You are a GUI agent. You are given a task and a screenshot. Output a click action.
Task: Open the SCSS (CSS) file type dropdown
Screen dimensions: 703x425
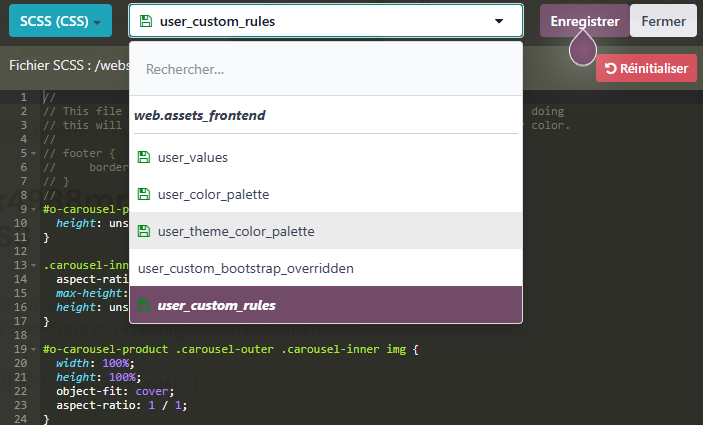pos(60,21)
